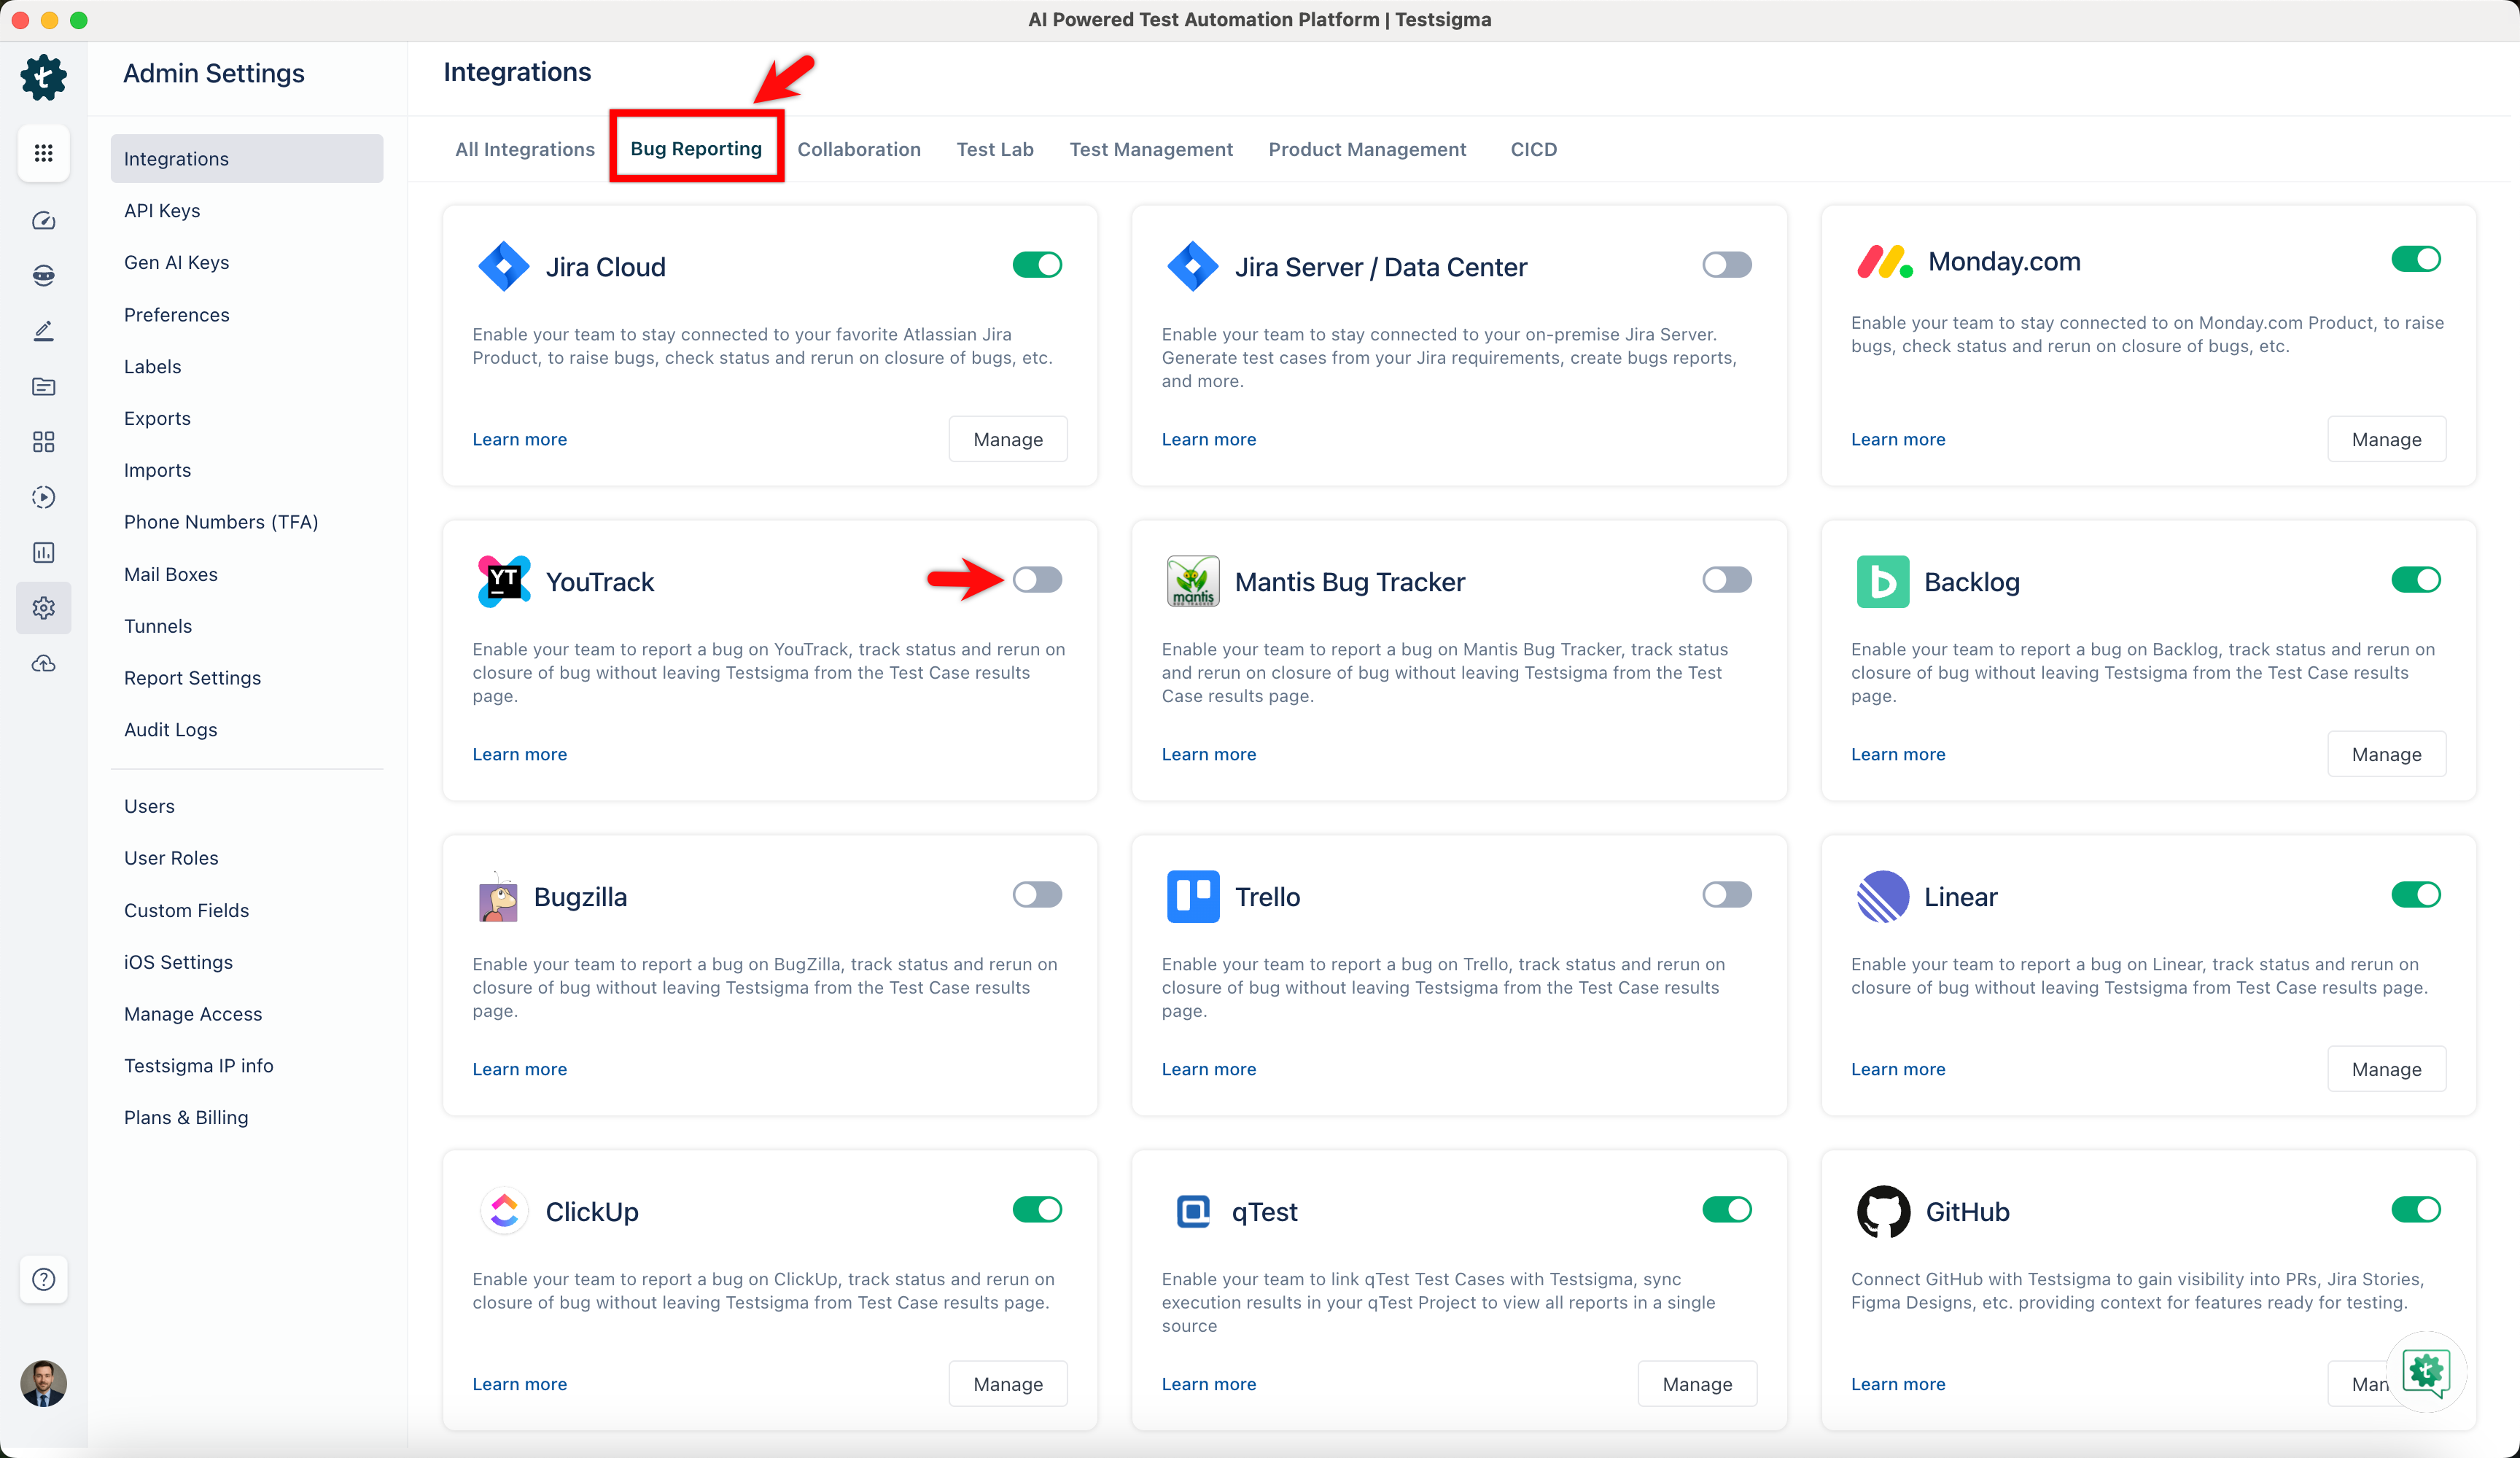Screen dimensions: 2520x1458
Task: Click the robot agent icon in sidebar
Action: click(x=43, y=276)
